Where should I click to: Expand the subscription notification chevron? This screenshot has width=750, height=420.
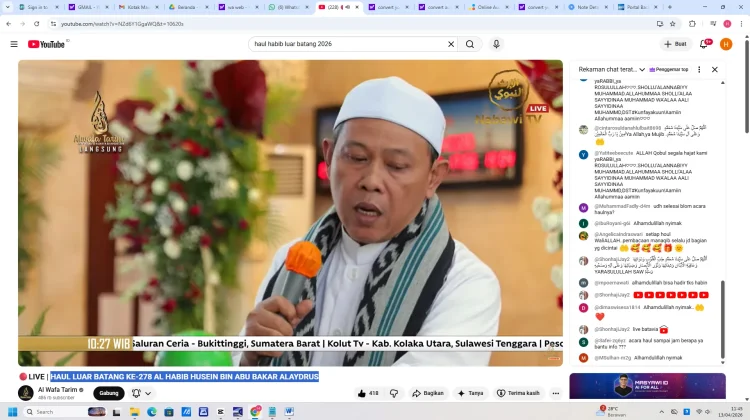point(148,393)
